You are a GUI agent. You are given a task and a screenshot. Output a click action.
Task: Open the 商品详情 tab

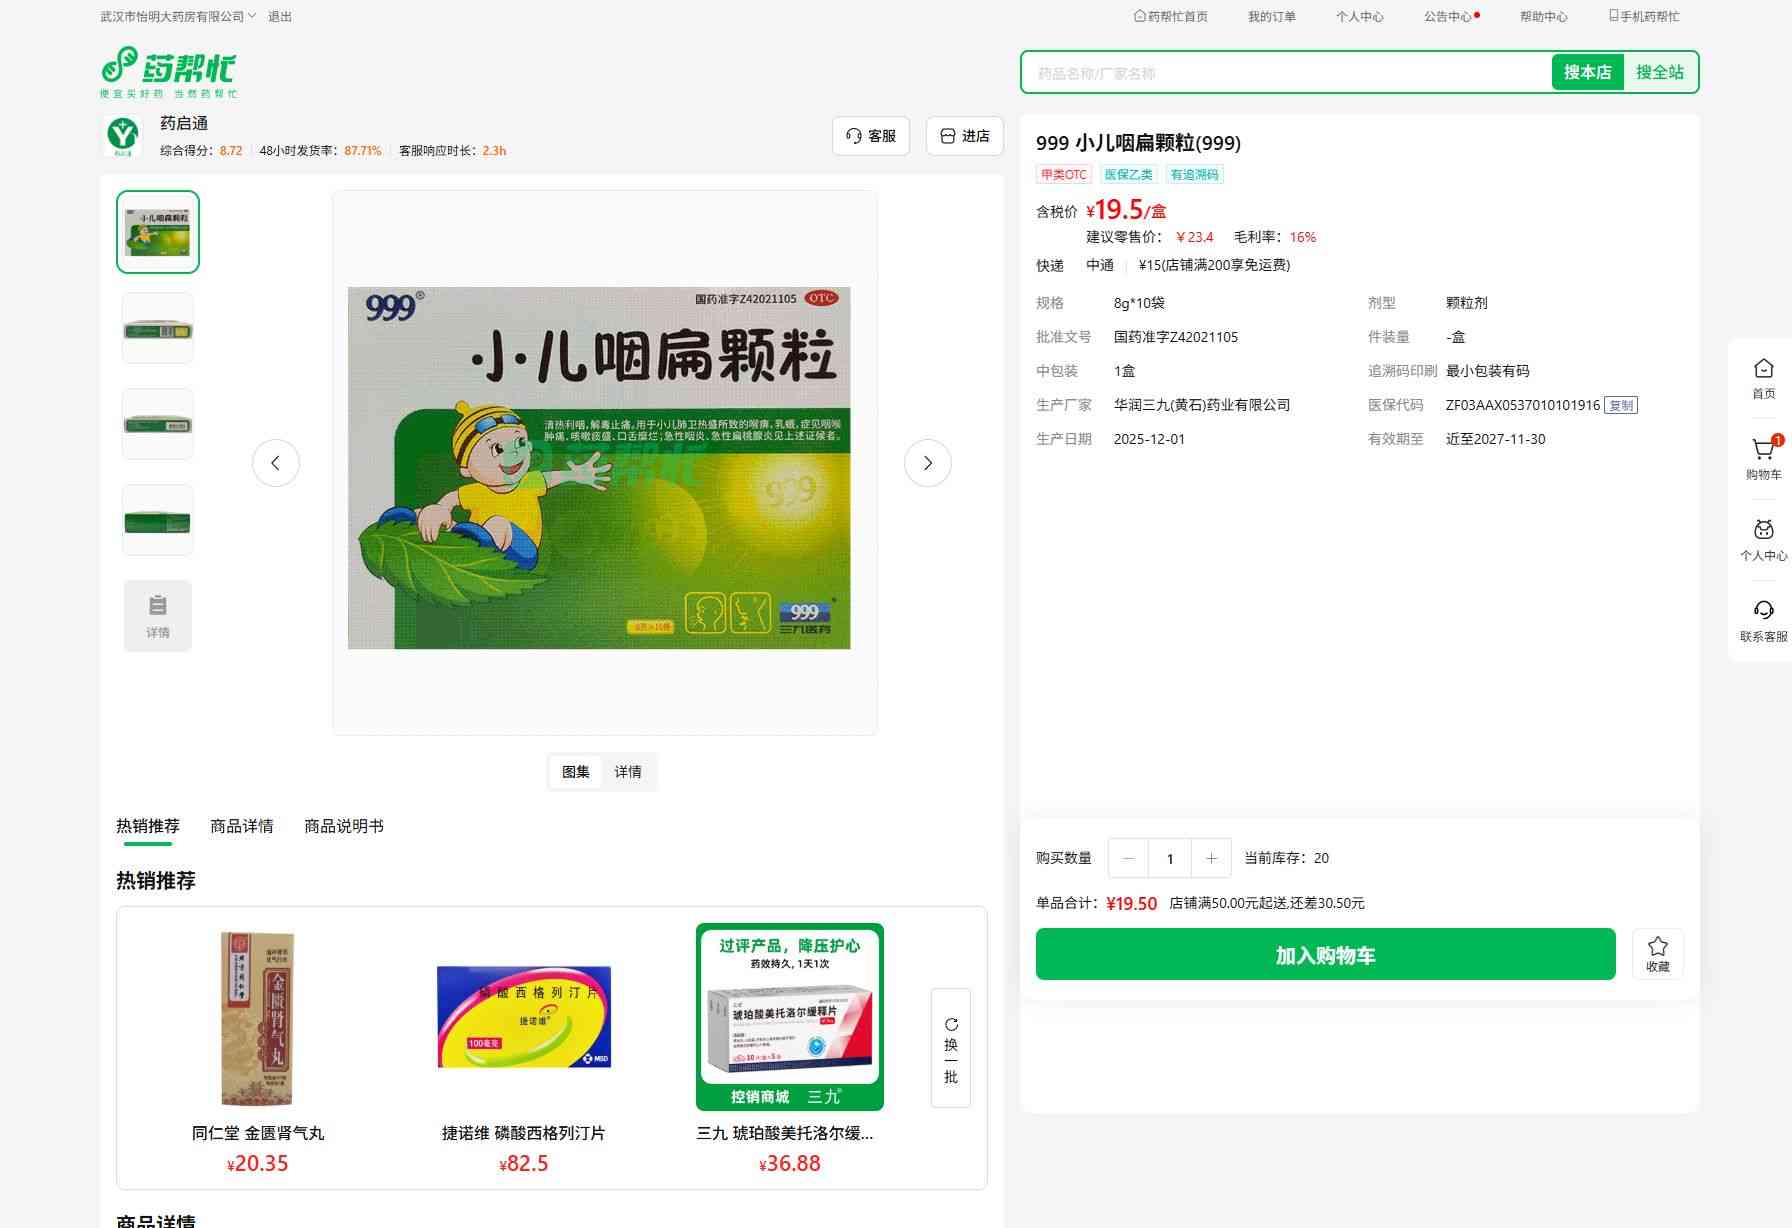242,826
